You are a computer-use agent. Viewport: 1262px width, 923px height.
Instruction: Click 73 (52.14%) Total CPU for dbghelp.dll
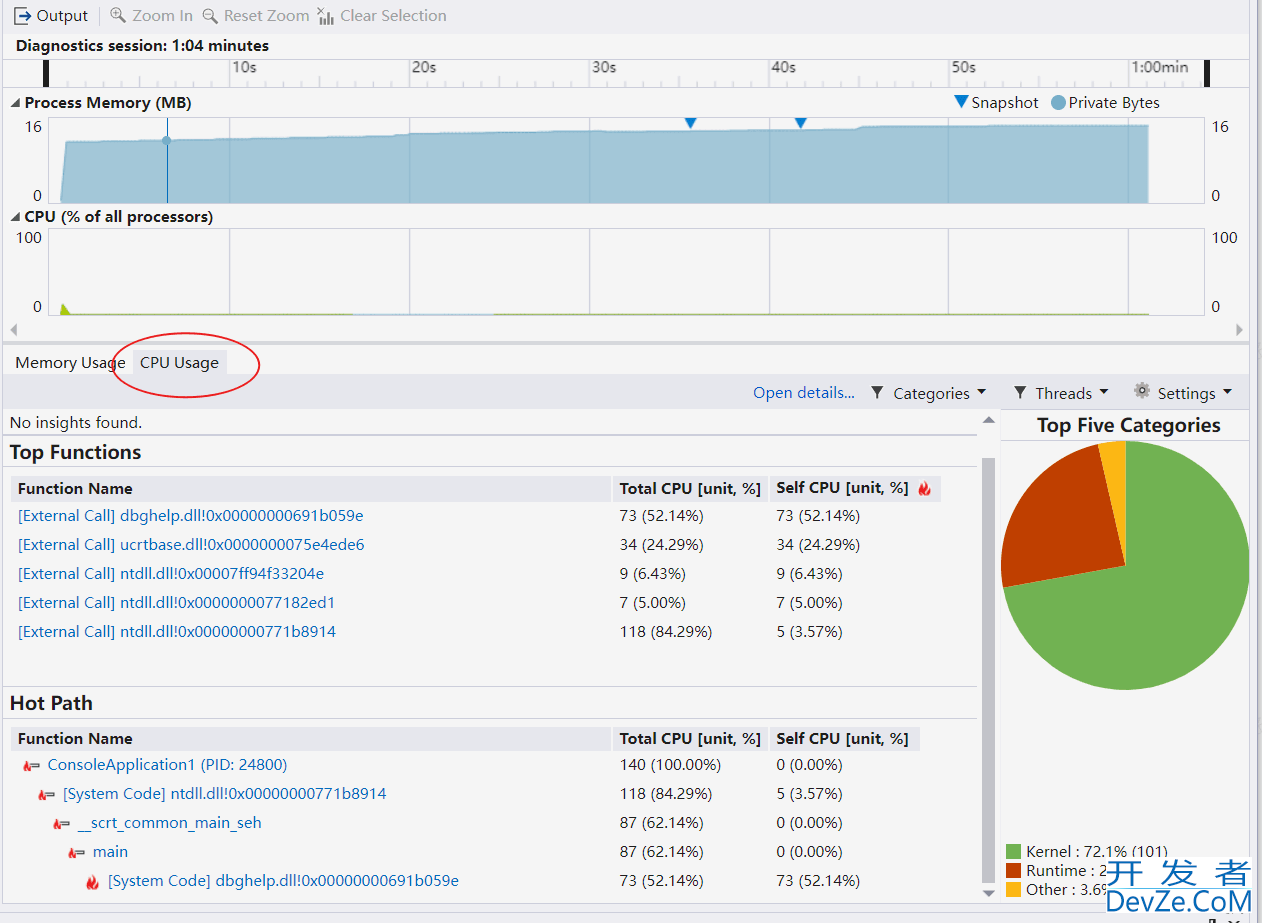661,516
